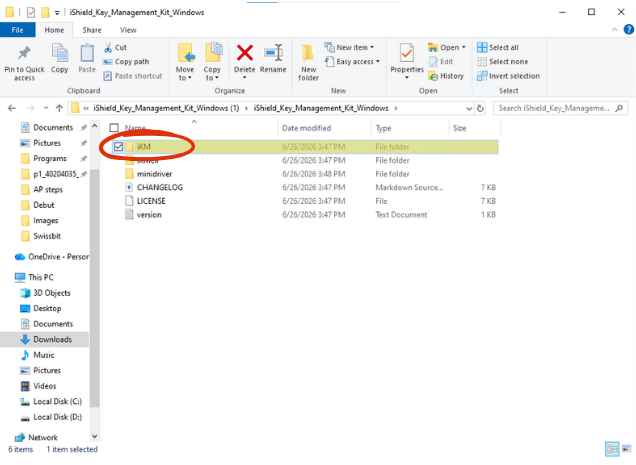636x465 pixels.
Task: Toggle the select-all checkbox in header
Action: tap(114, 128)
